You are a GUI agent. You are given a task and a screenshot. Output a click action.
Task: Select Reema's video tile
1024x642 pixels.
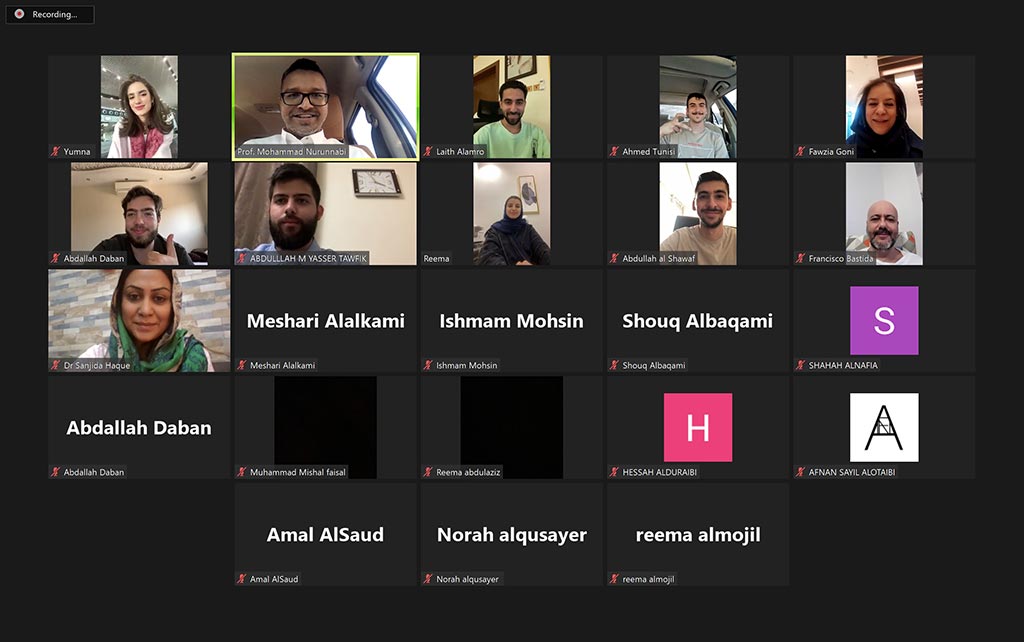click(x=512, y=214)
